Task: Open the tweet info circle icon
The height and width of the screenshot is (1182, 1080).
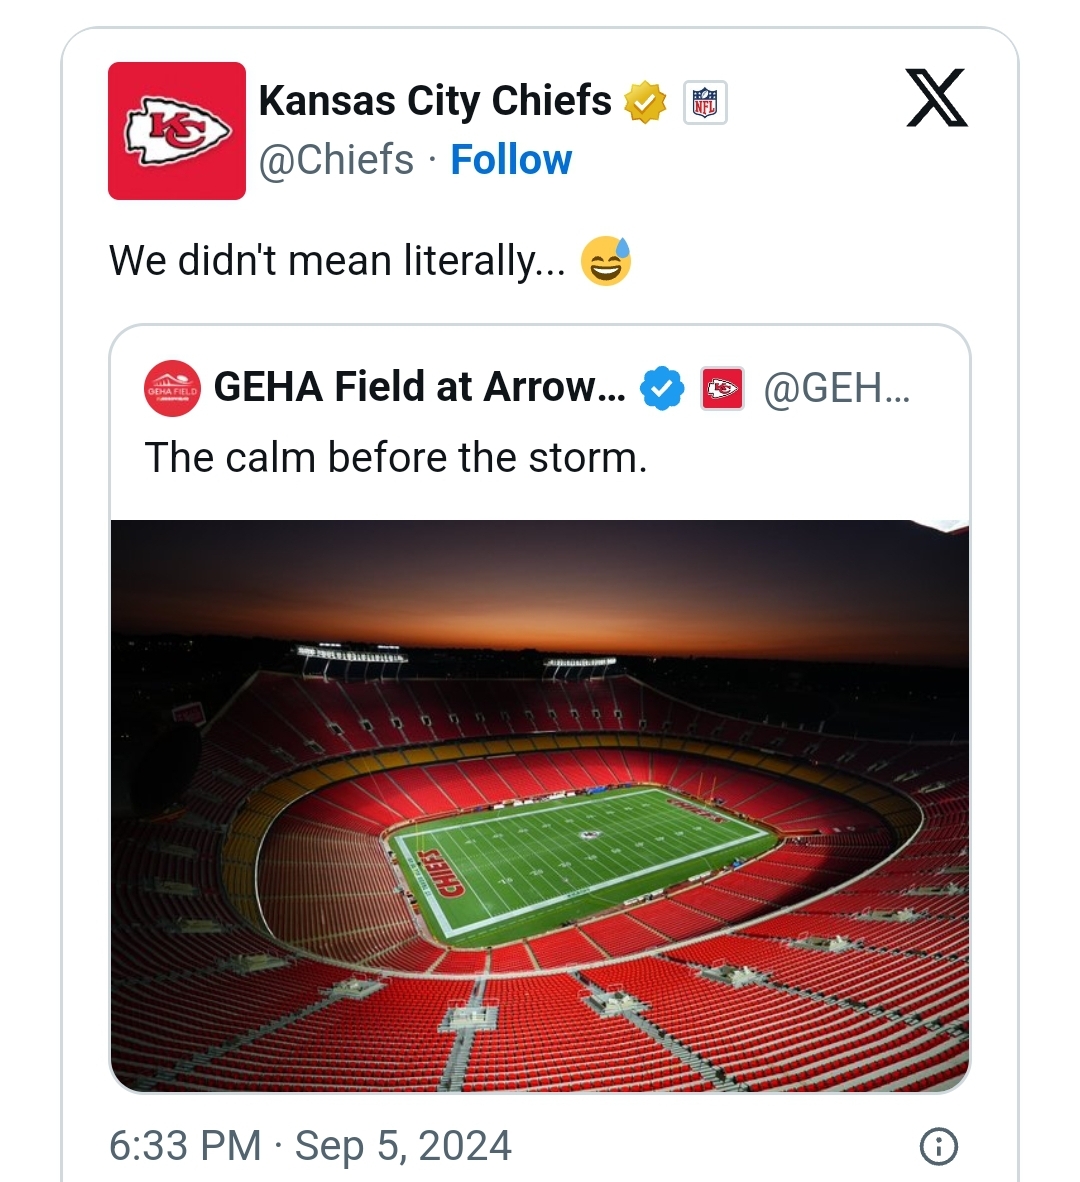Action: coord(938,1147)
